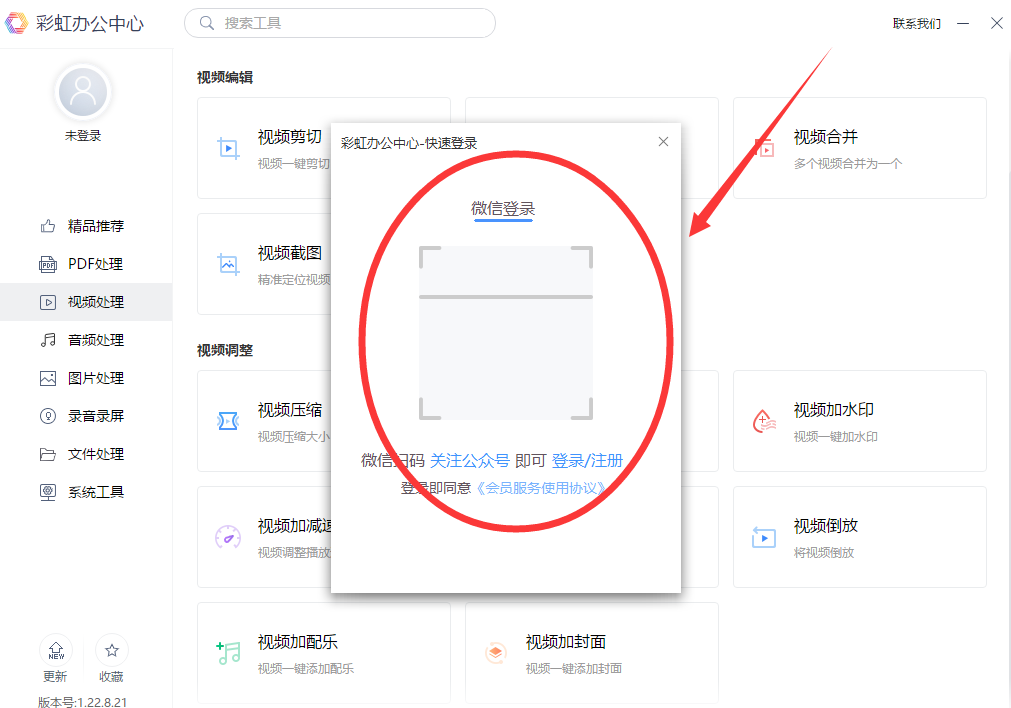Open the 视频加封面 tool card

coord(592,653)
